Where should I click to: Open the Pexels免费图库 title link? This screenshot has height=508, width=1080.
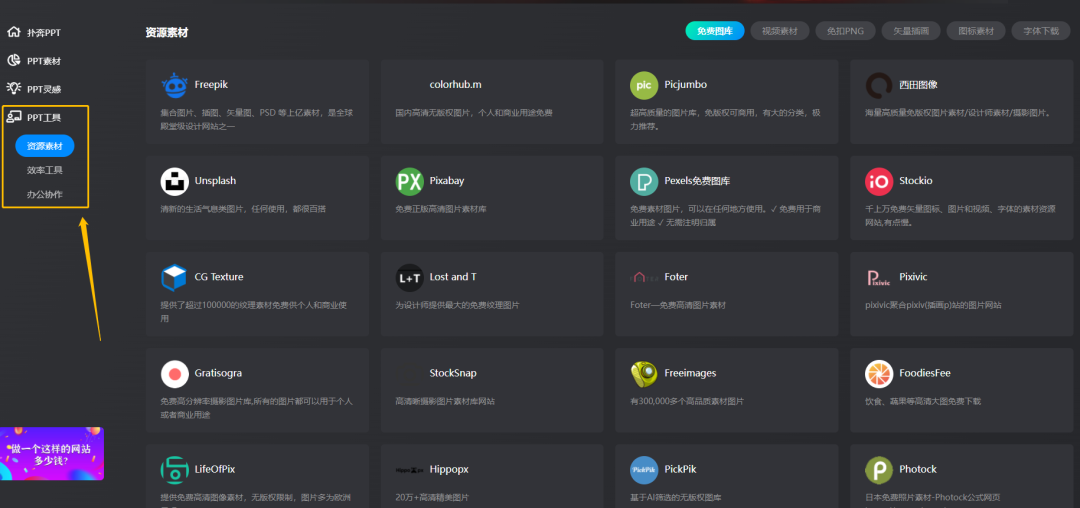697,181
